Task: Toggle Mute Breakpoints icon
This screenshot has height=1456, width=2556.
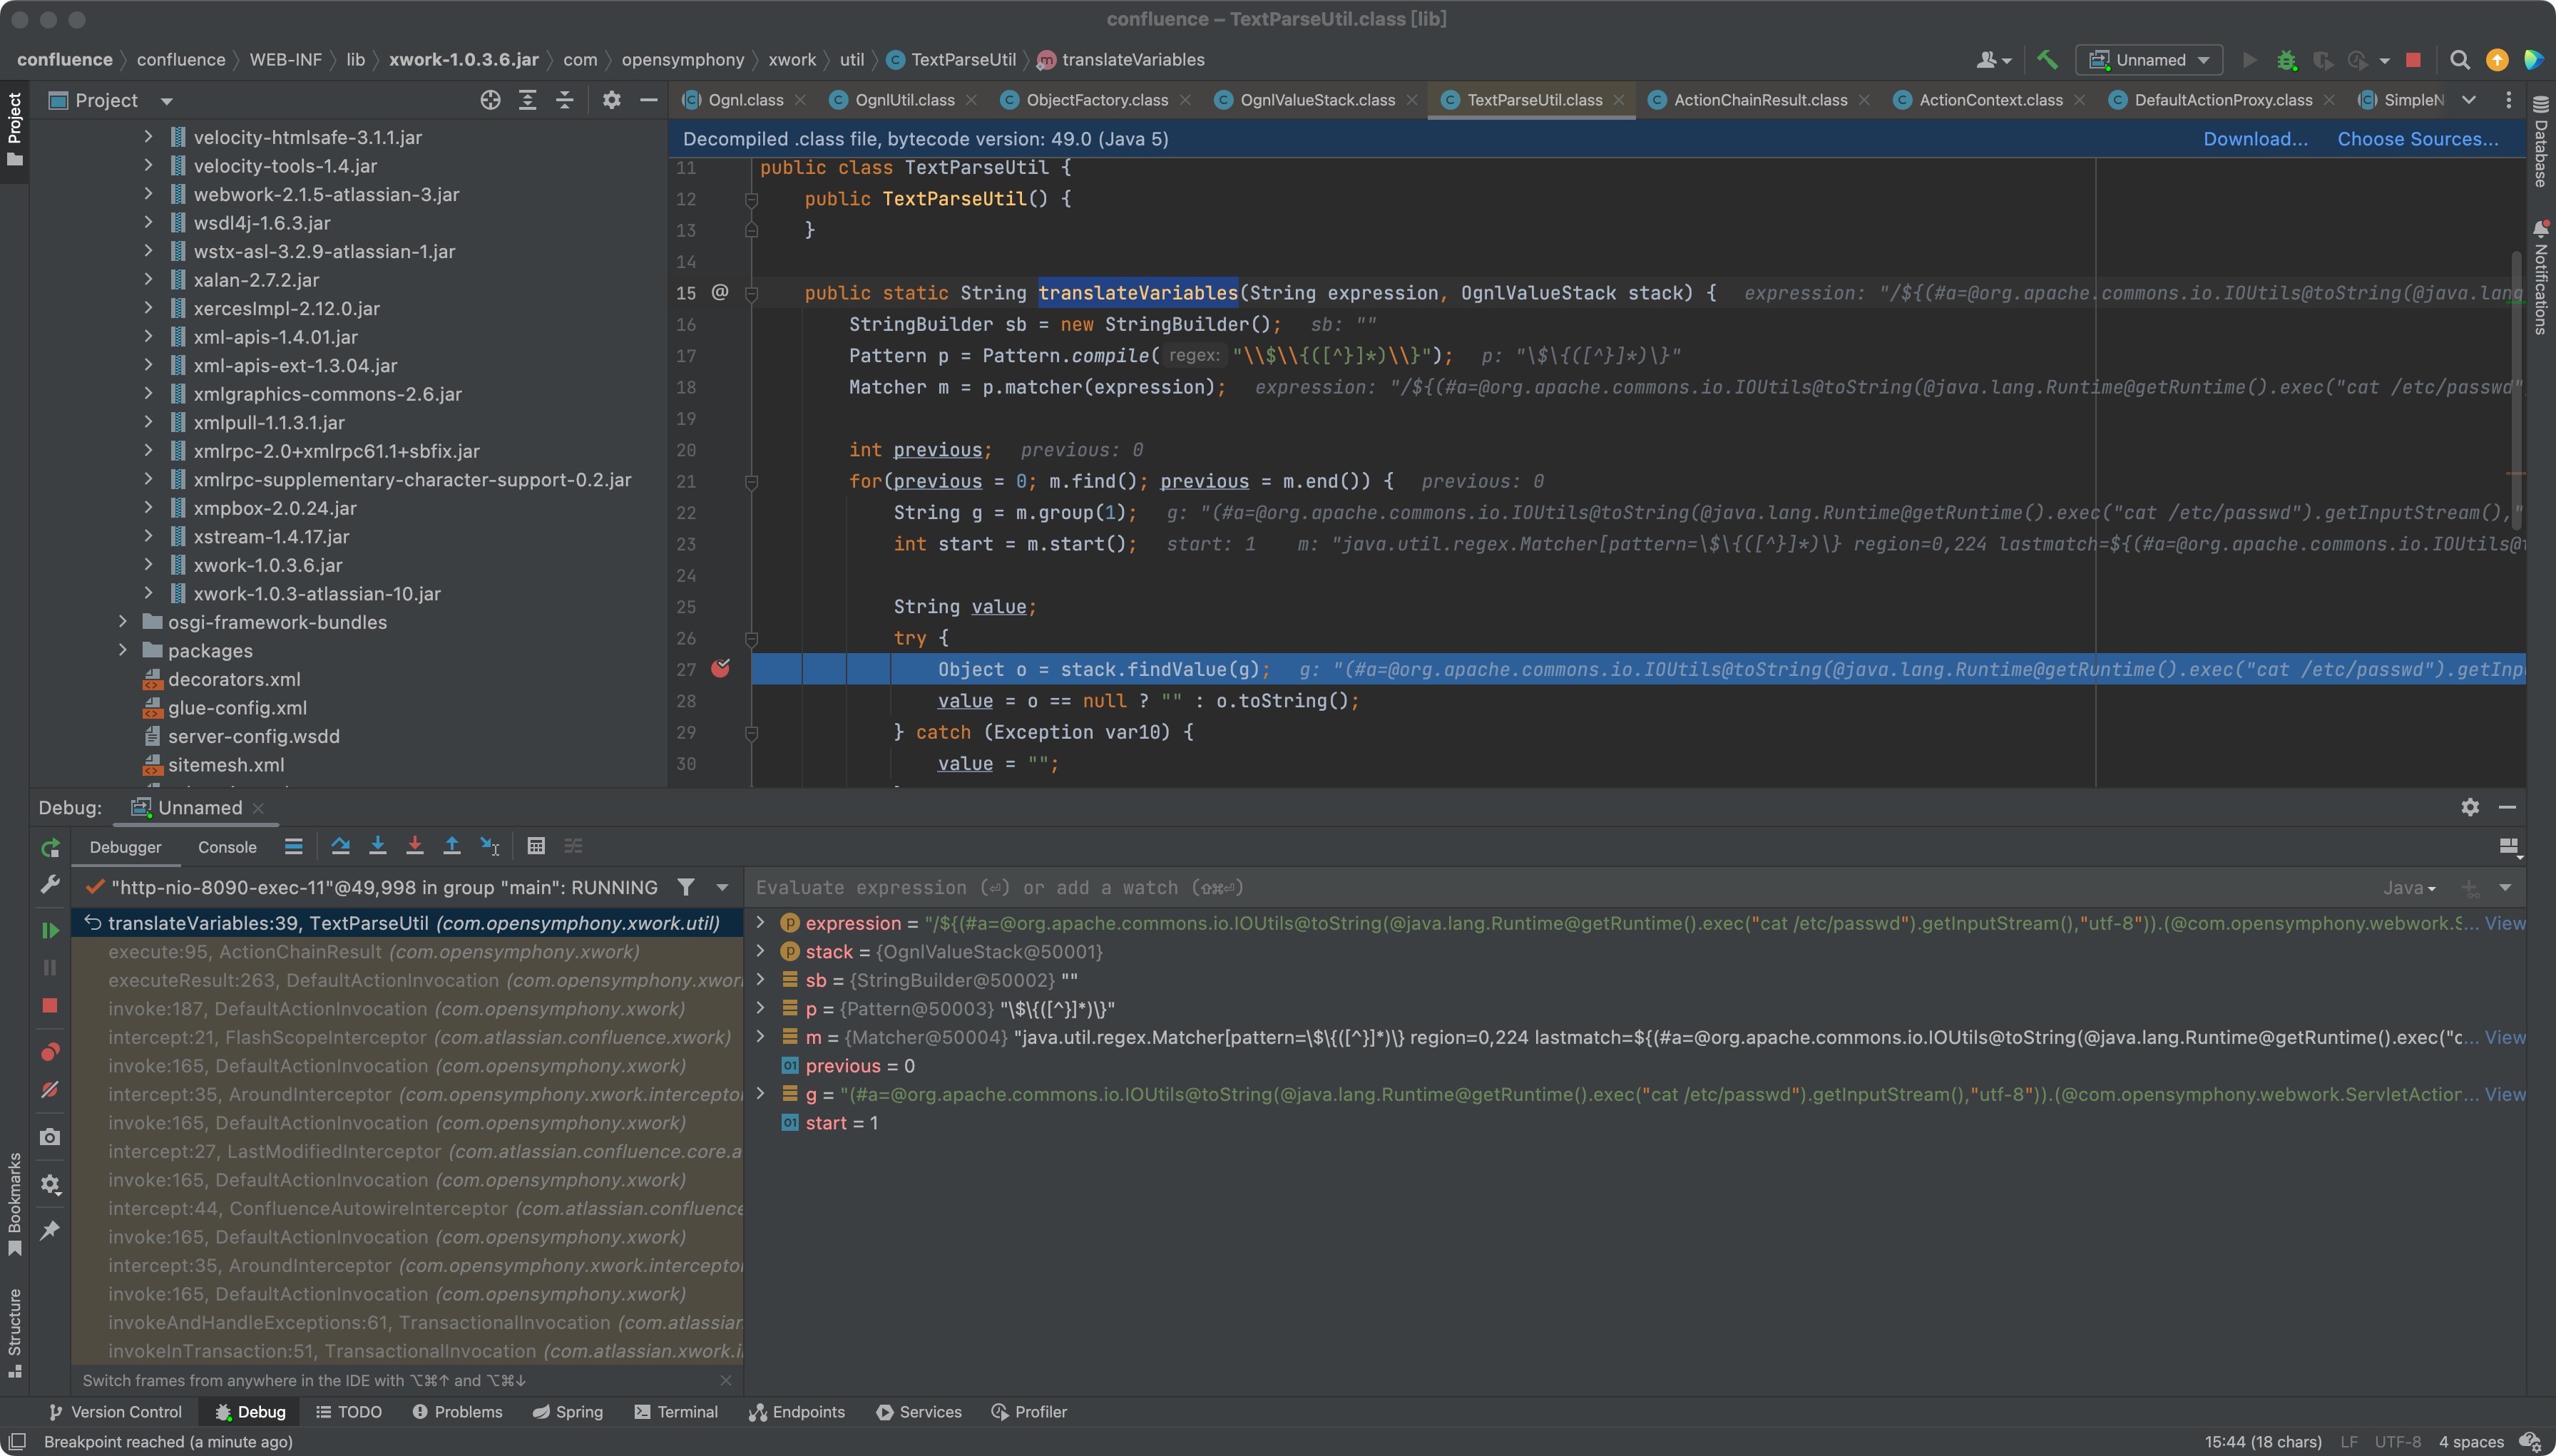Action: pos(50,1089)
